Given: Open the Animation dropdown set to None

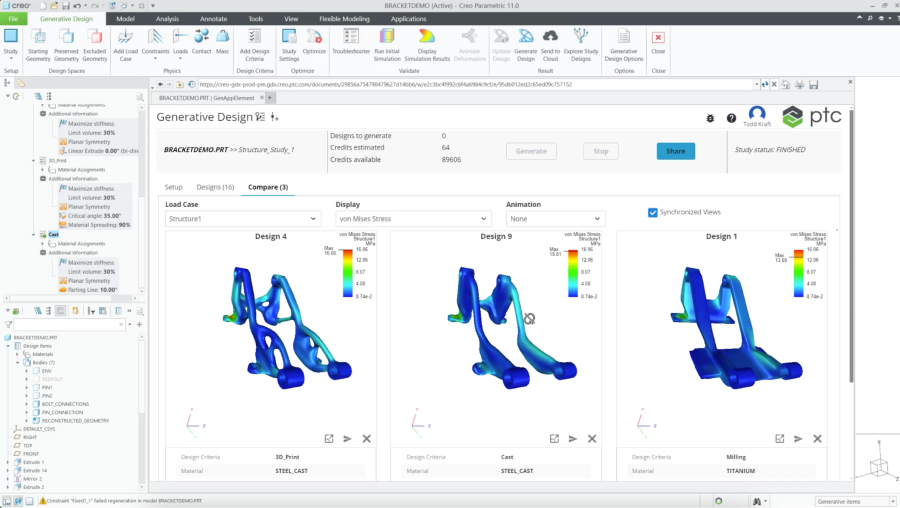Looking at the screenshot, I should click(x=555, y=218).
